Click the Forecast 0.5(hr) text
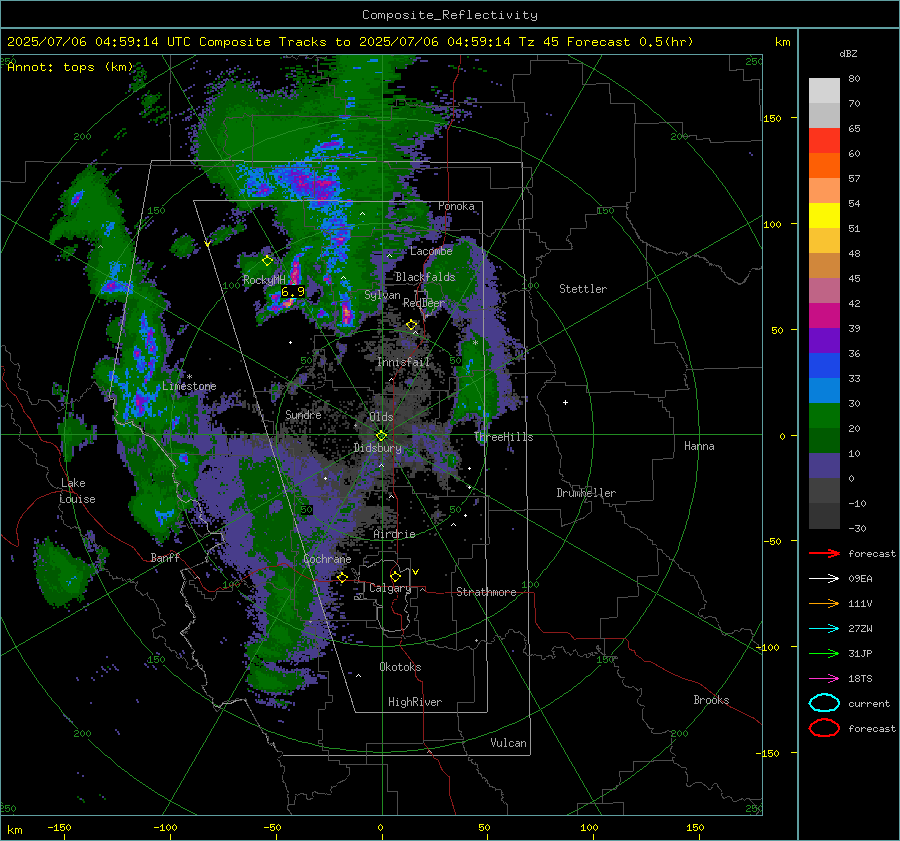Image resolution: width=900 pixels, height=841 pixels. click(630, 42)
